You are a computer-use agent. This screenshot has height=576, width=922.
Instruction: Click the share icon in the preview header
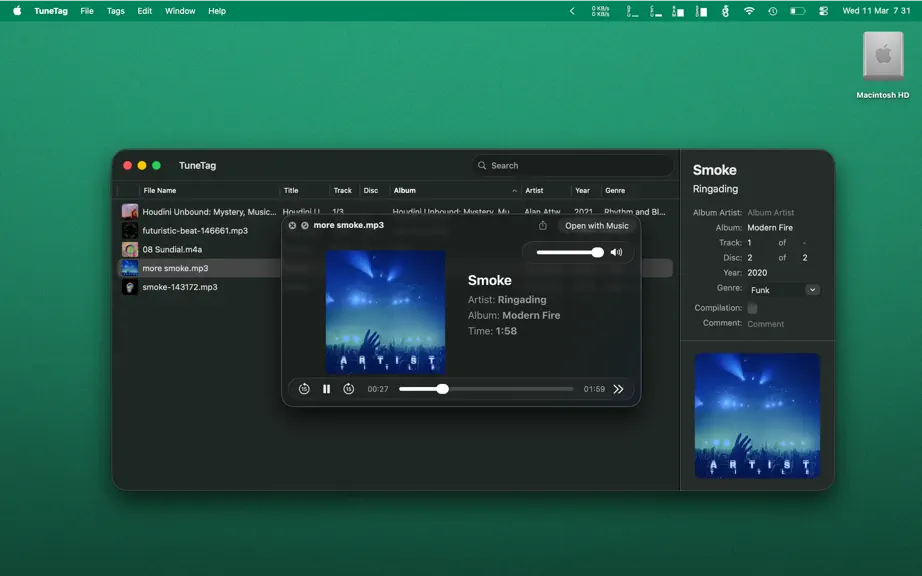pyautogui.click(x=543, y=226)
